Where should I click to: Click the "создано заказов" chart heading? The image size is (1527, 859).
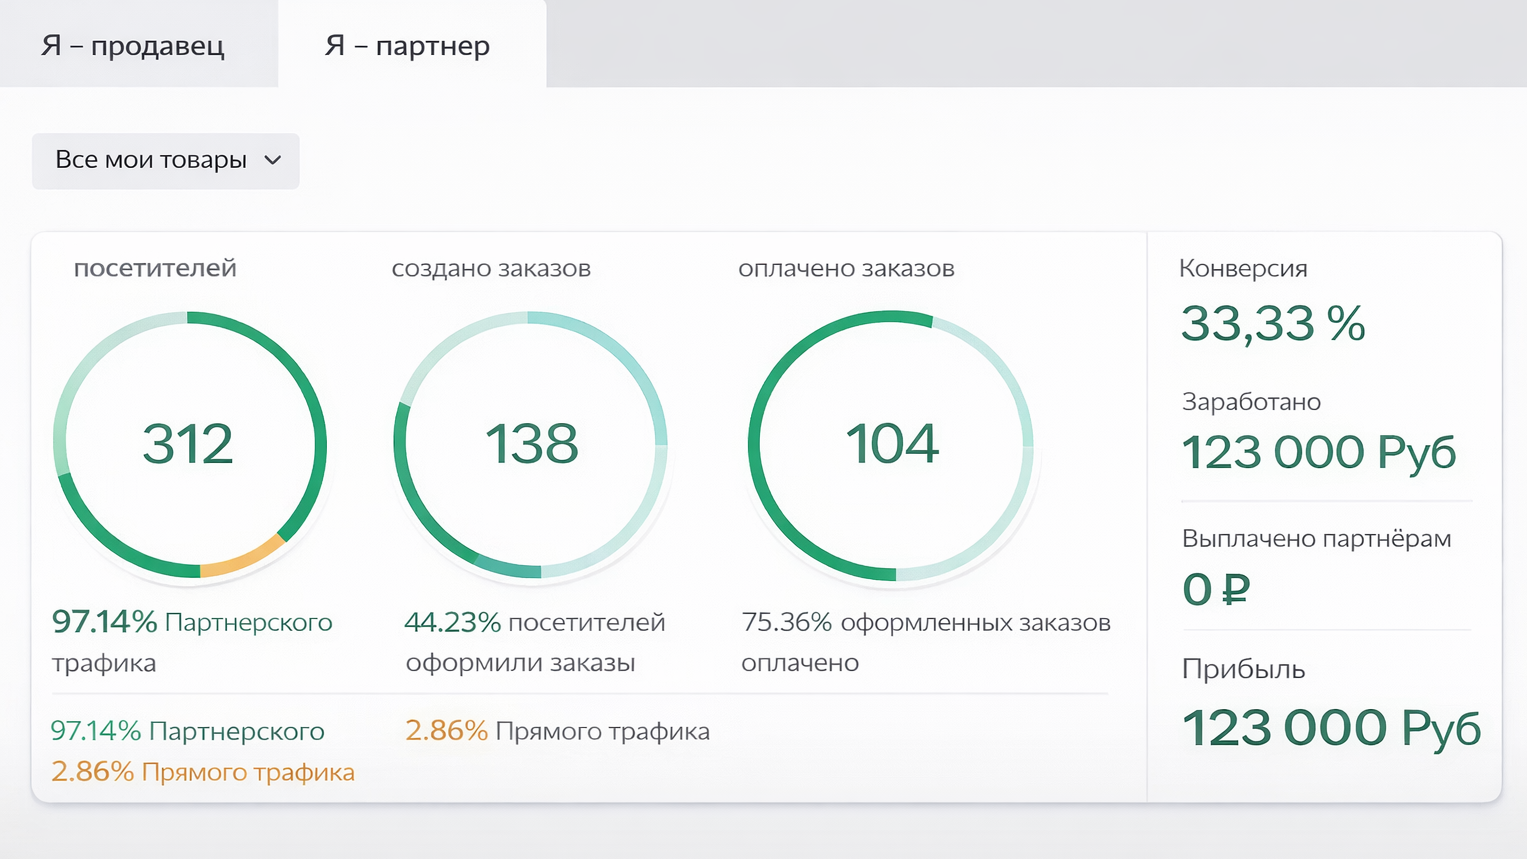pyautogui.click(x=491, y=268)
